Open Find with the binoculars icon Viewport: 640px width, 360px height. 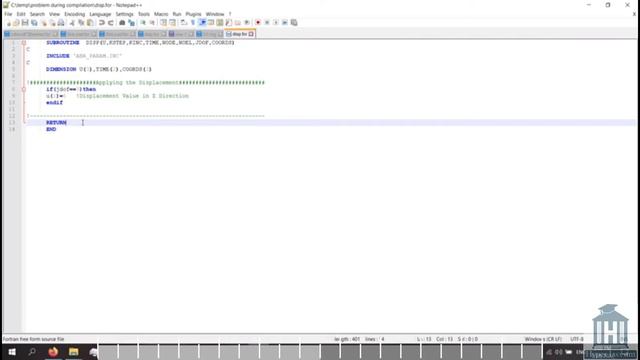(x=122, y=23)
